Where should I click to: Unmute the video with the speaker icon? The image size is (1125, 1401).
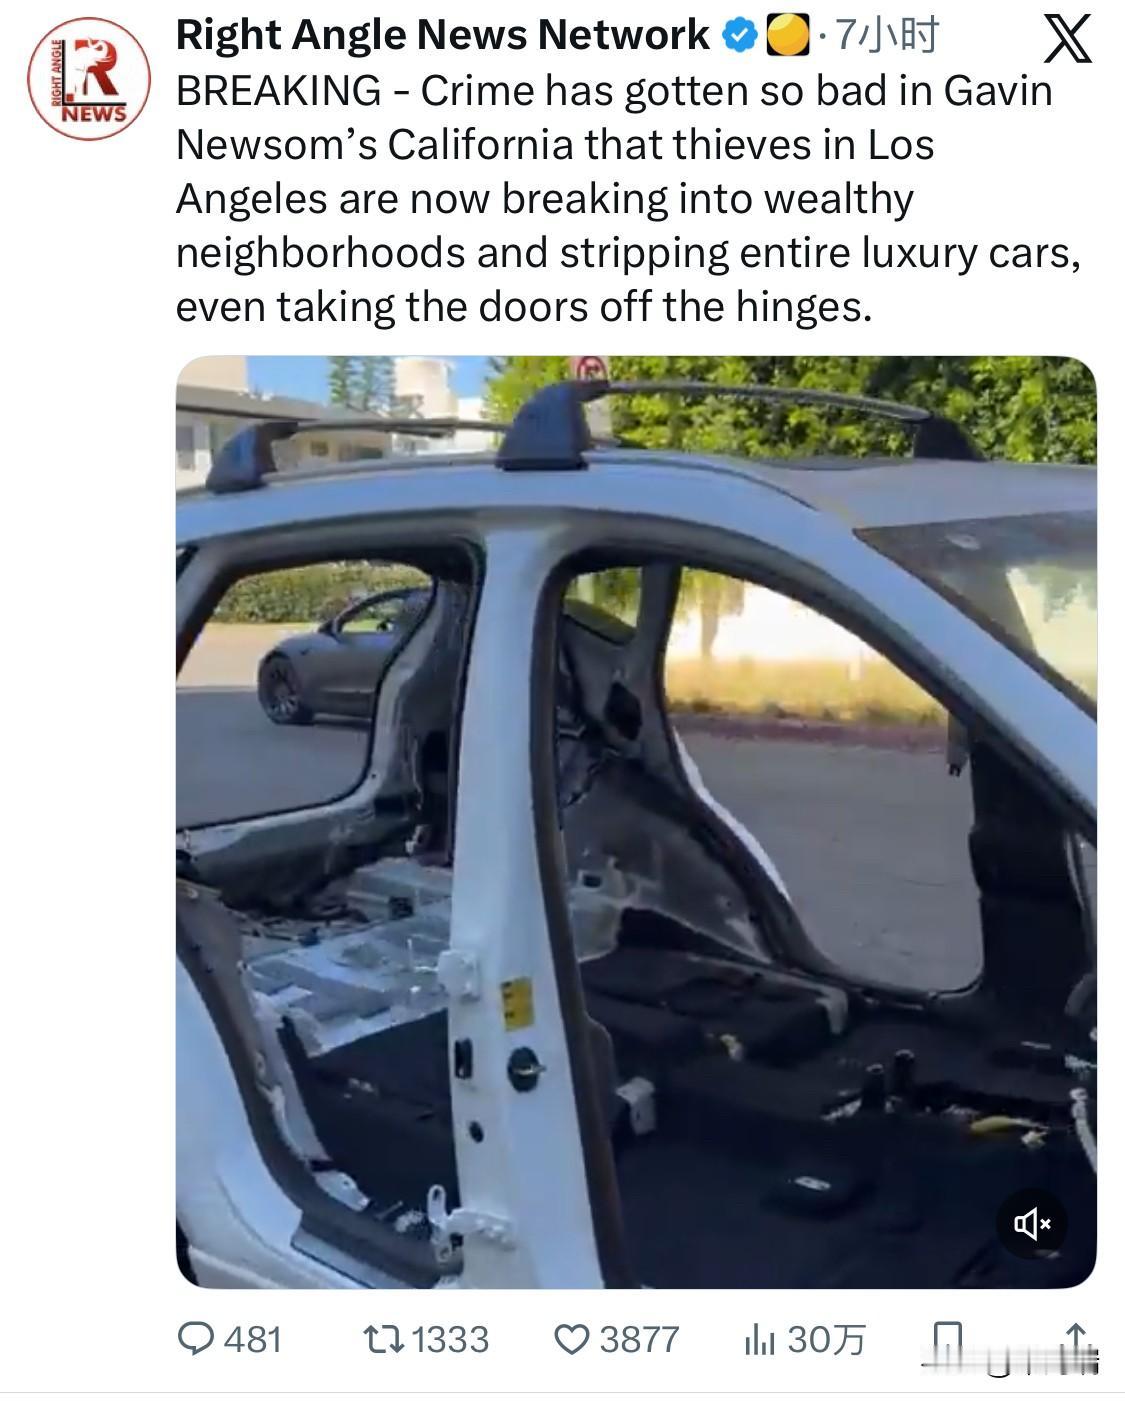1032,1223
